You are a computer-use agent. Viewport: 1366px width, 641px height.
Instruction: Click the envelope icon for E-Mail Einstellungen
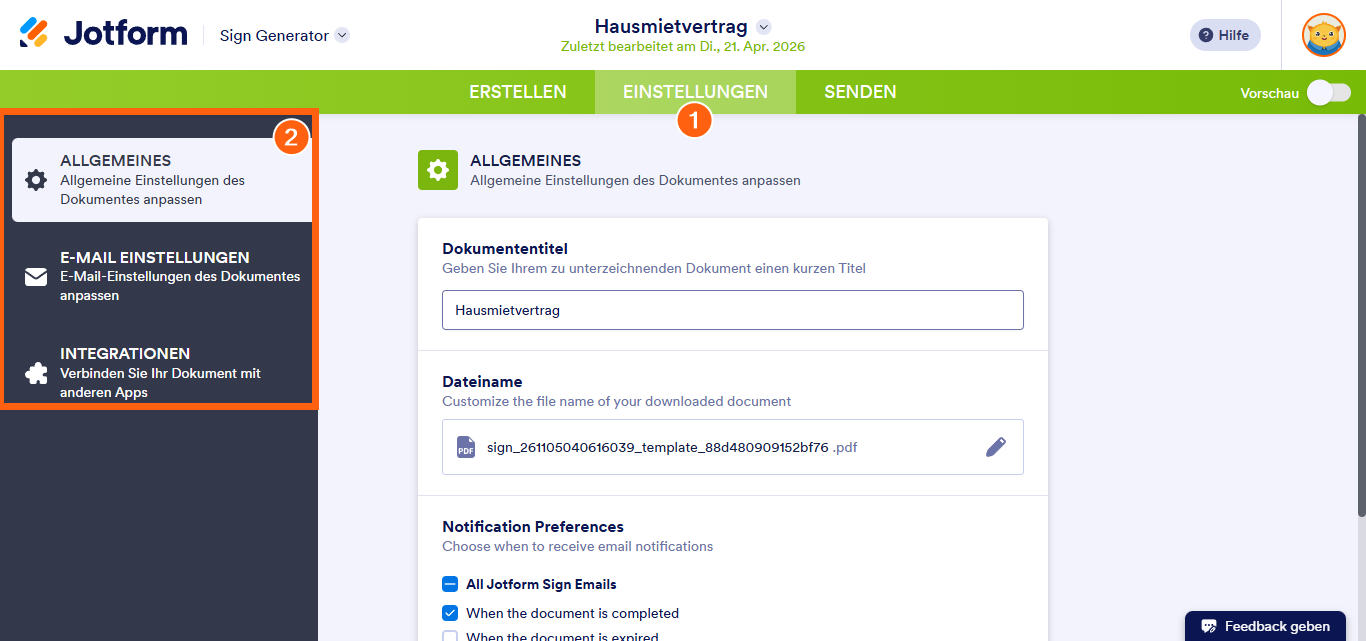[x=36, y=277]
